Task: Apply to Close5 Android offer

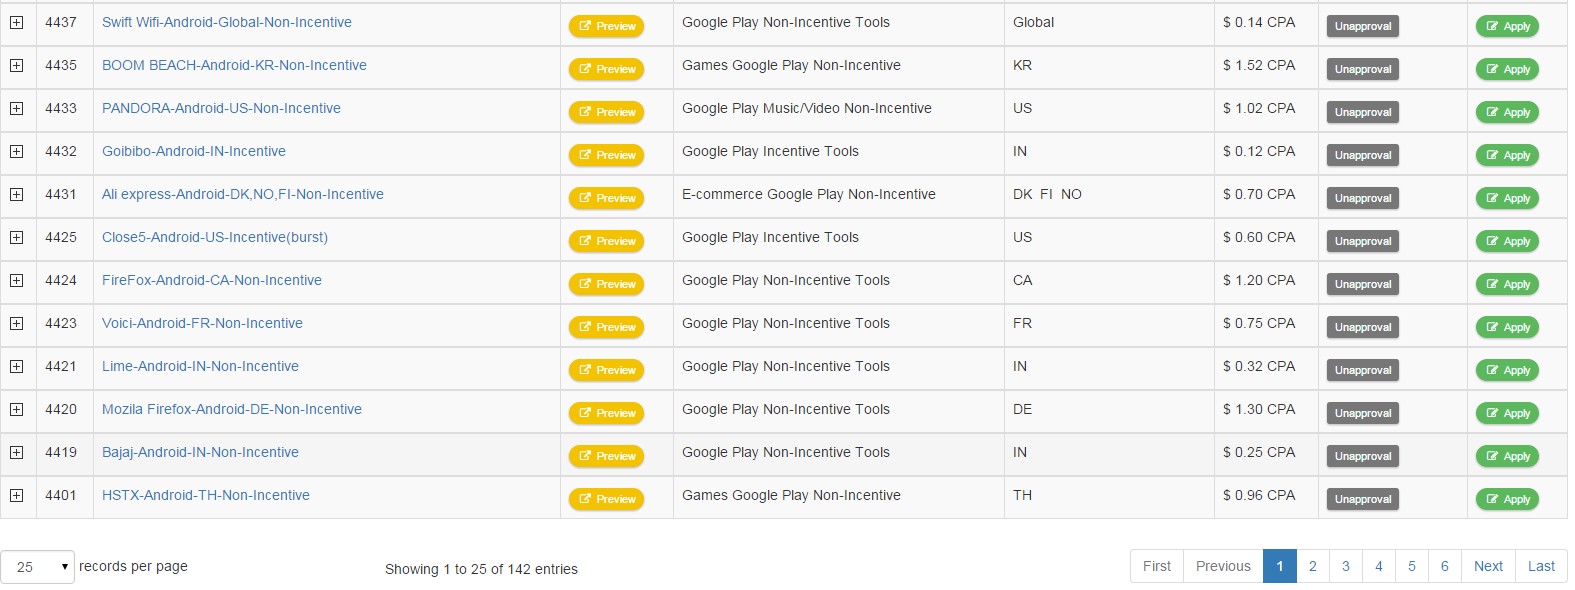Action: 1507,241
